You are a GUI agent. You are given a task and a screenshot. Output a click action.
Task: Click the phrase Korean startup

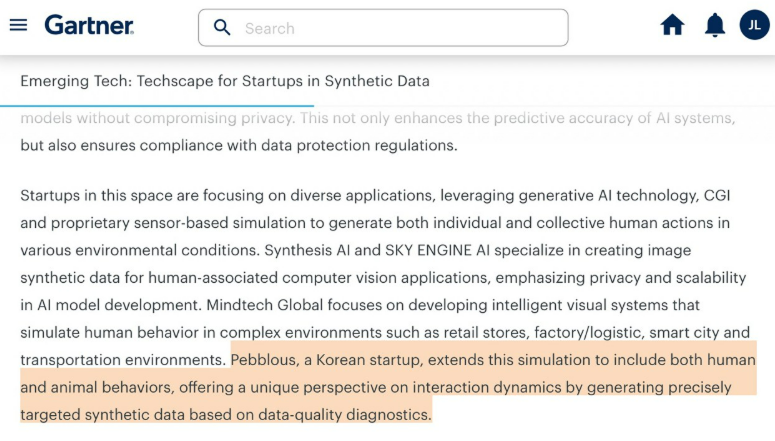coord(386,359)
